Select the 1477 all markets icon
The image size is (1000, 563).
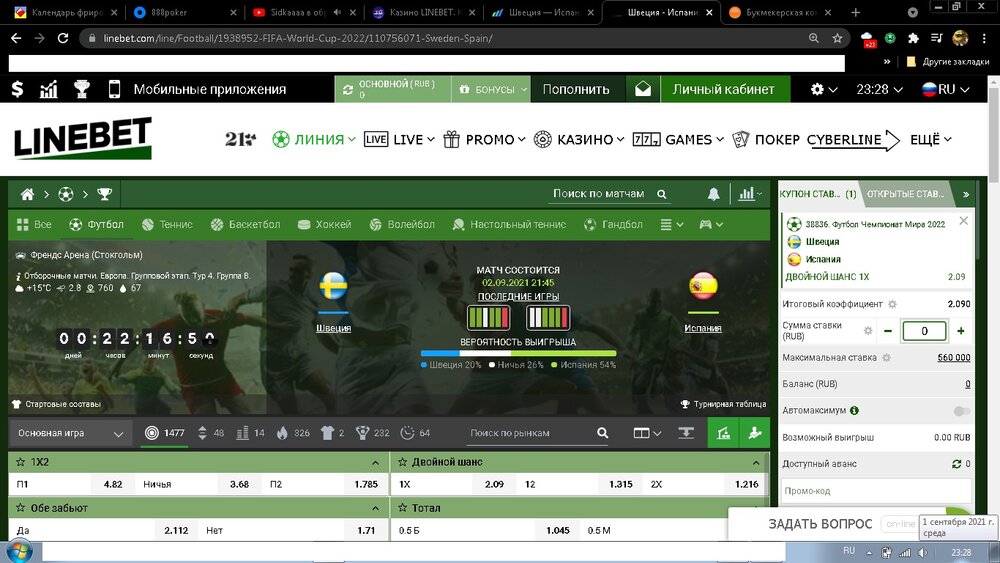tap(152, 433)
